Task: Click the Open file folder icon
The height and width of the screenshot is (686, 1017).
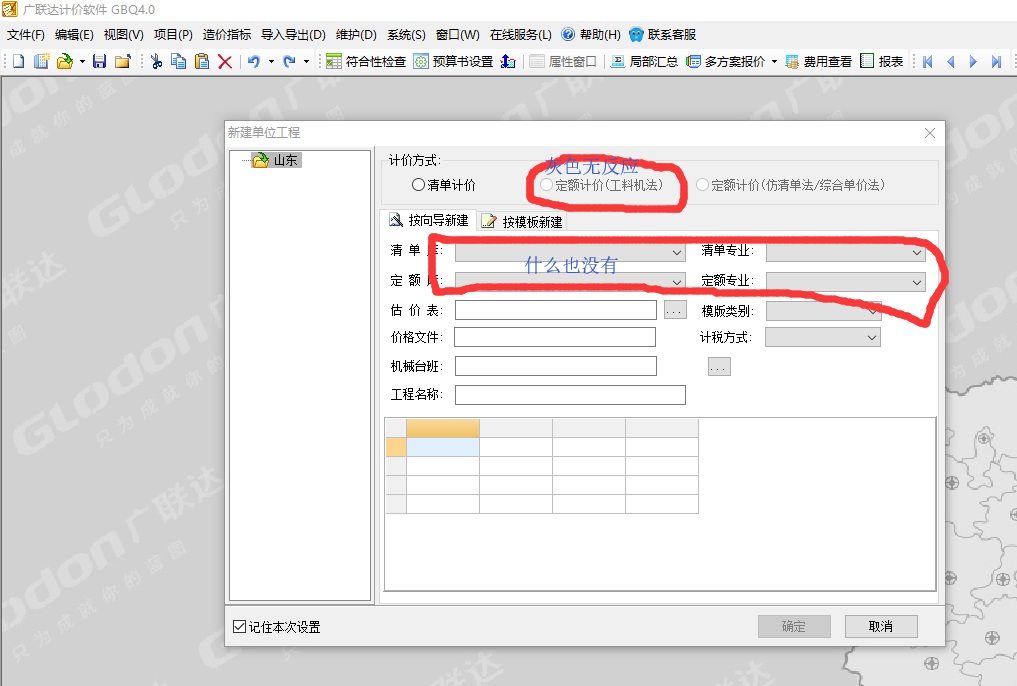Action: click(x=65, y=62)
